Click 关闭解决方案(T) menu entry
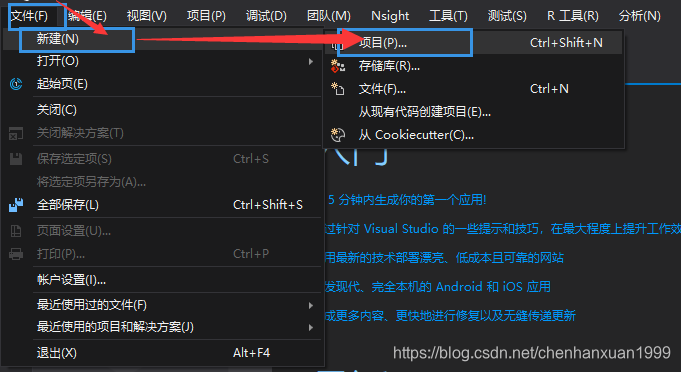 tap(163, 133)
